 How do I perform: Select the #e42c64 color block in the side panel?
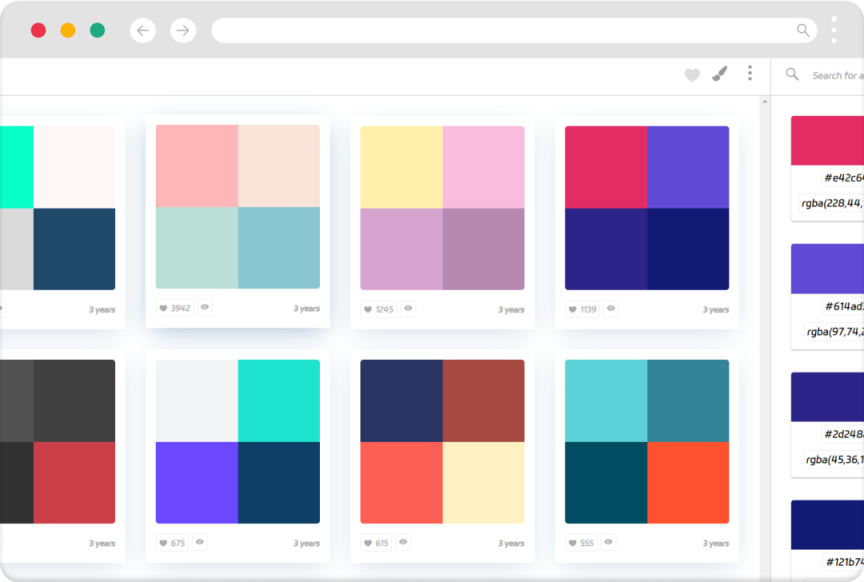[828, 141]
